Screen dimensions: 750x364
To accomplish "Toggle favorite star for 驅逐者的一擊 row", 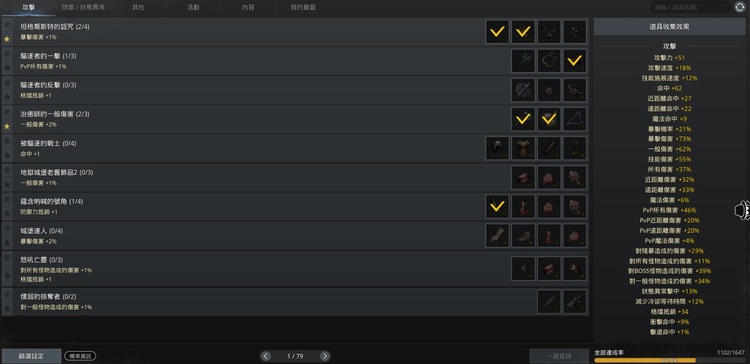I will click(x=7, y=68).
